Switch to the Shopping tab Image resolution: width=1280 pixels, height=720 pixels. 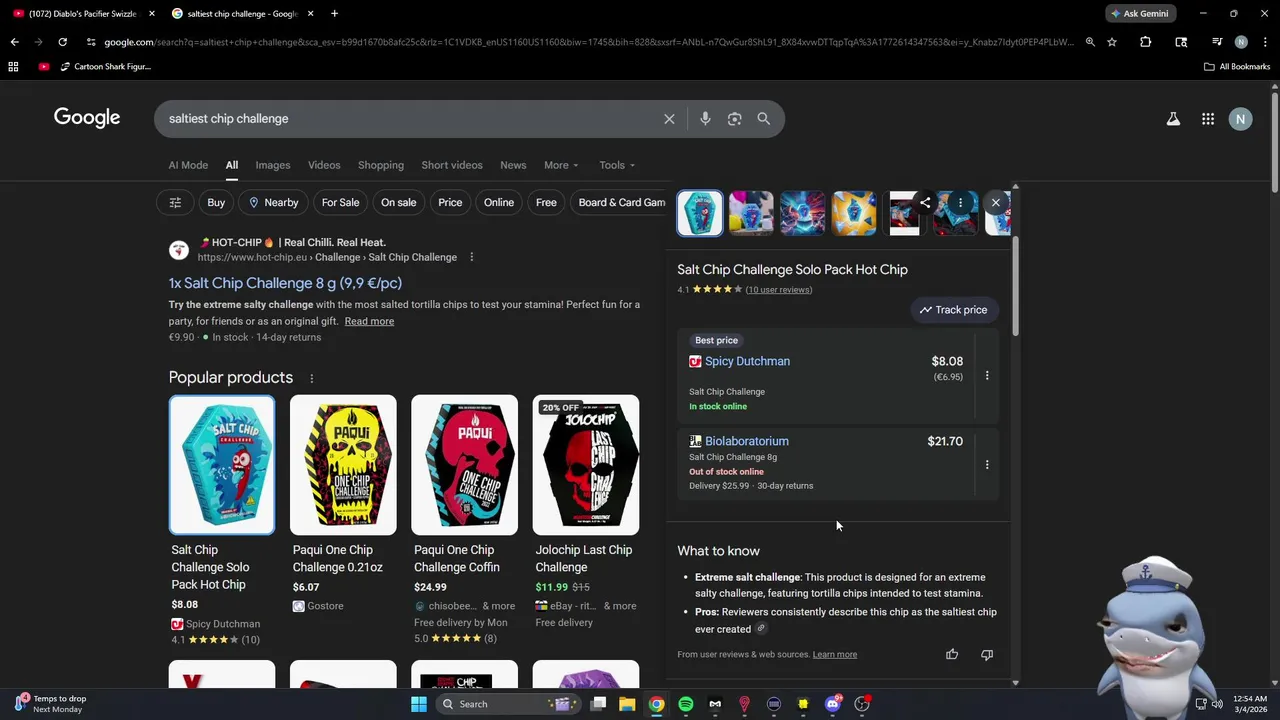tap(381, 165)
